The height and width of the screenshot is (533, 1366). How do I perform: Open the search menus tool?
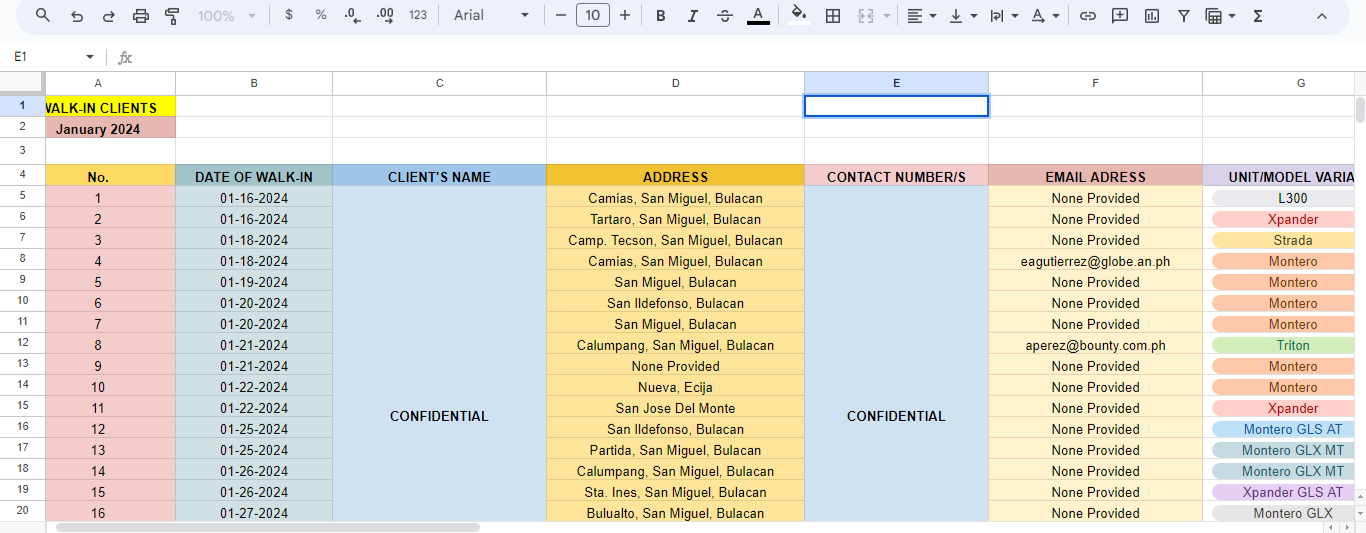43,16
